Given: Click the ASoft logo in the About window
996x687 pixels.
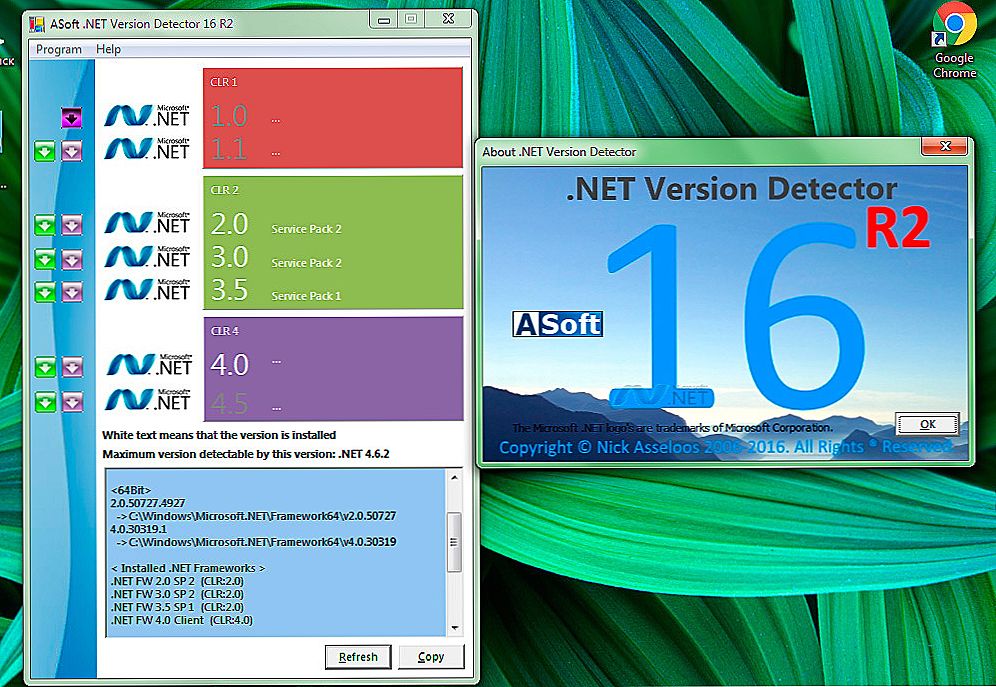Looking at the screenshot, I should click(x=558, y=324).
